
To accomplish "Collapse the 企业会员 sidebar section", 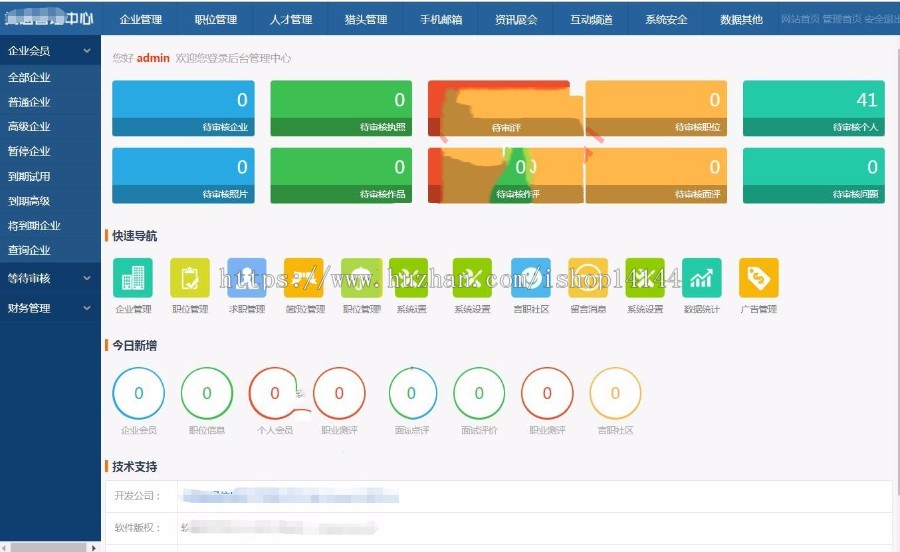I will click(x=50, y=50).
